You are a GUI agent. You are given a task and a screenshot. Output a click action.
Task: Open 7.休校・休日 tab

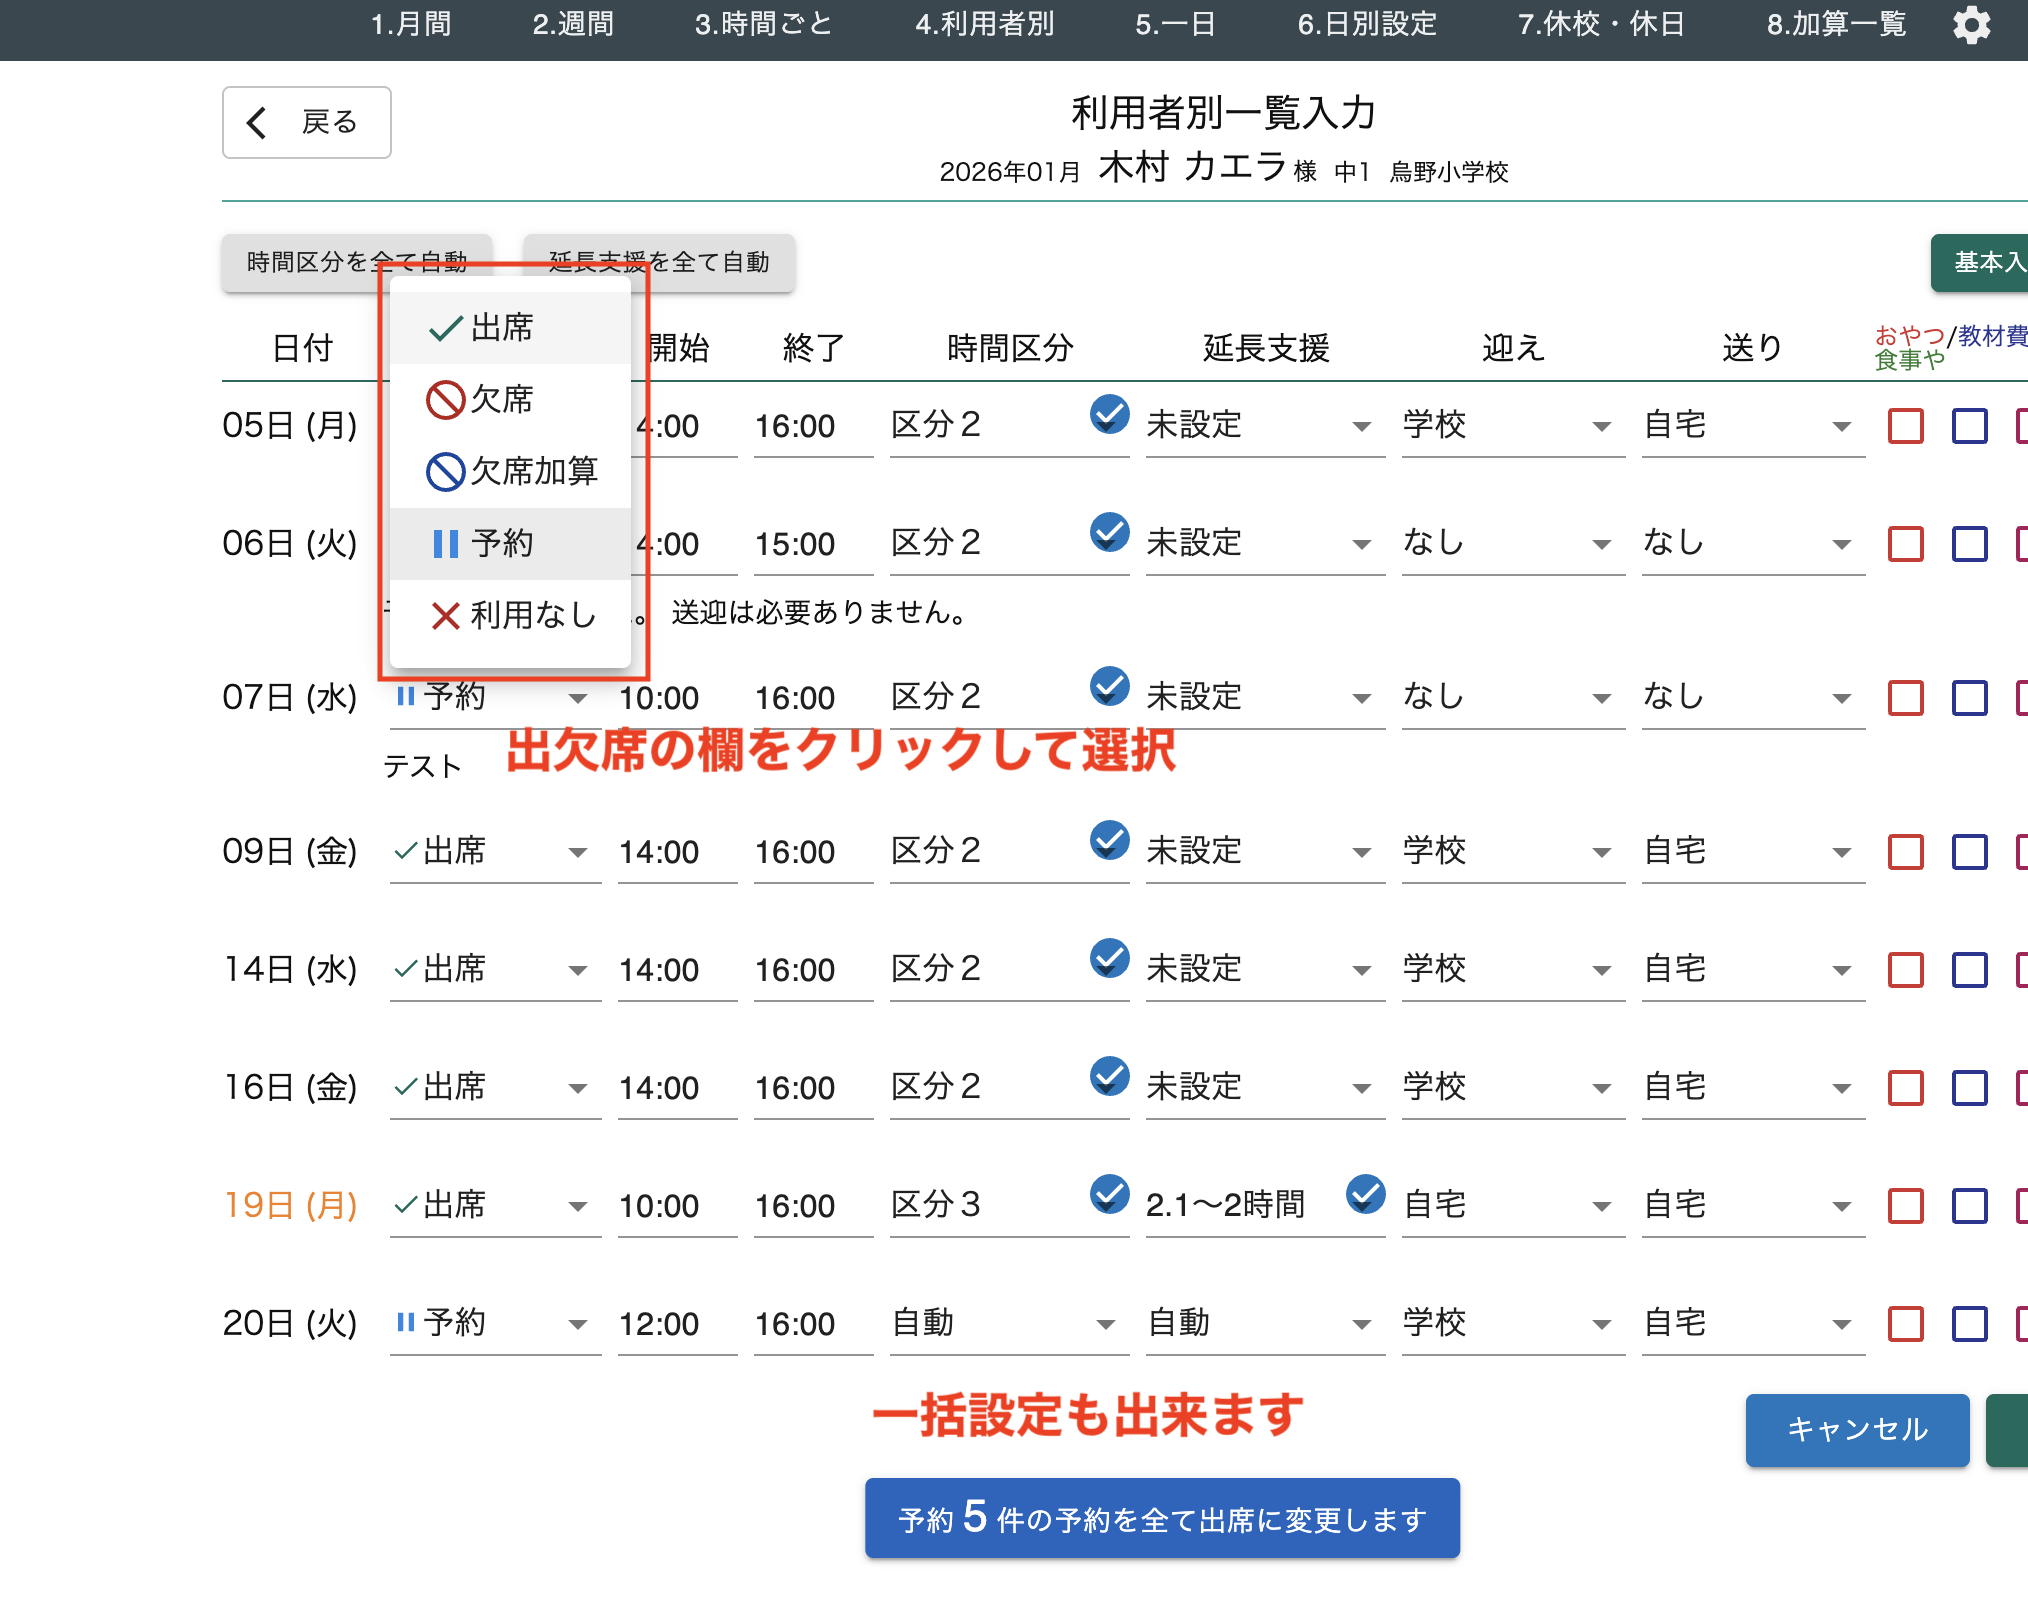click(1601, 24)
